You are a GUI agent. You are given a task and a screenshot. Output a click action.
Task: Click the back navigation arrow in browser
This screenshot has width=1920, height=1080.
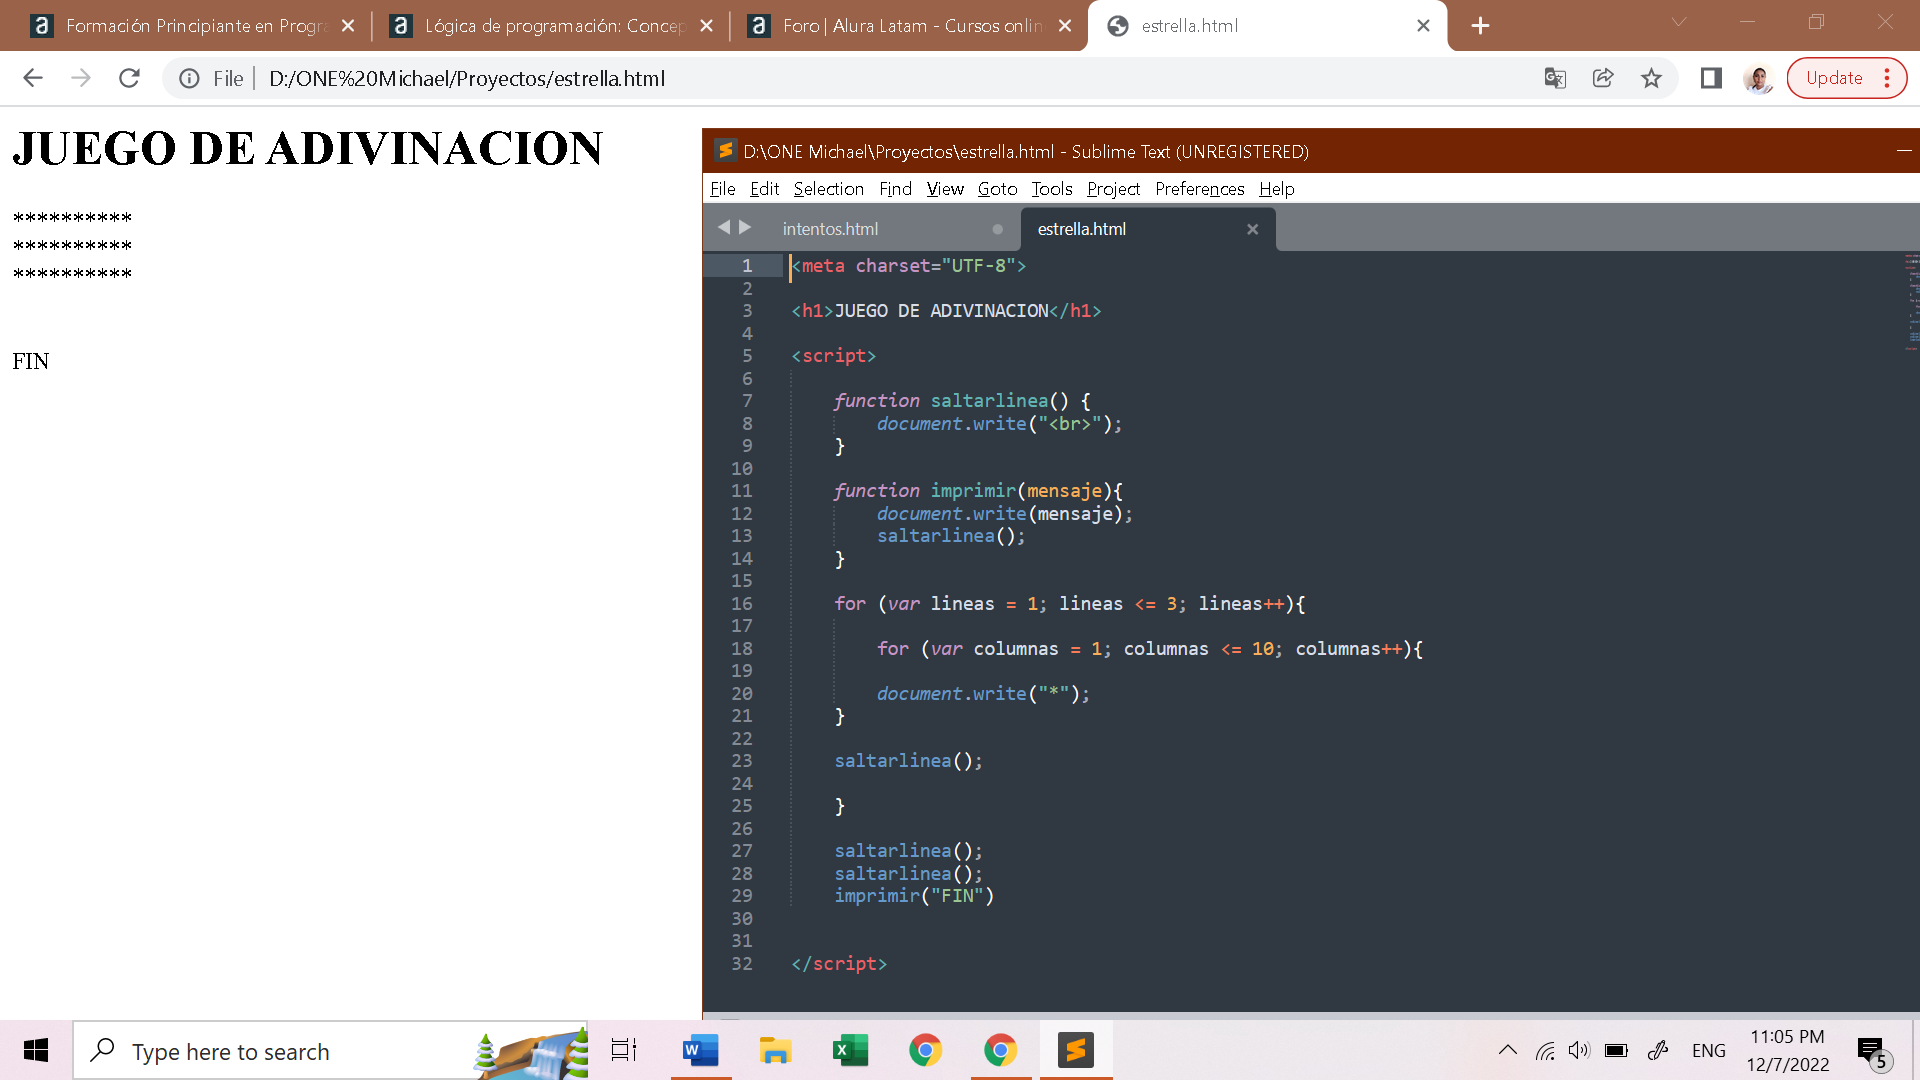point(33,78)
